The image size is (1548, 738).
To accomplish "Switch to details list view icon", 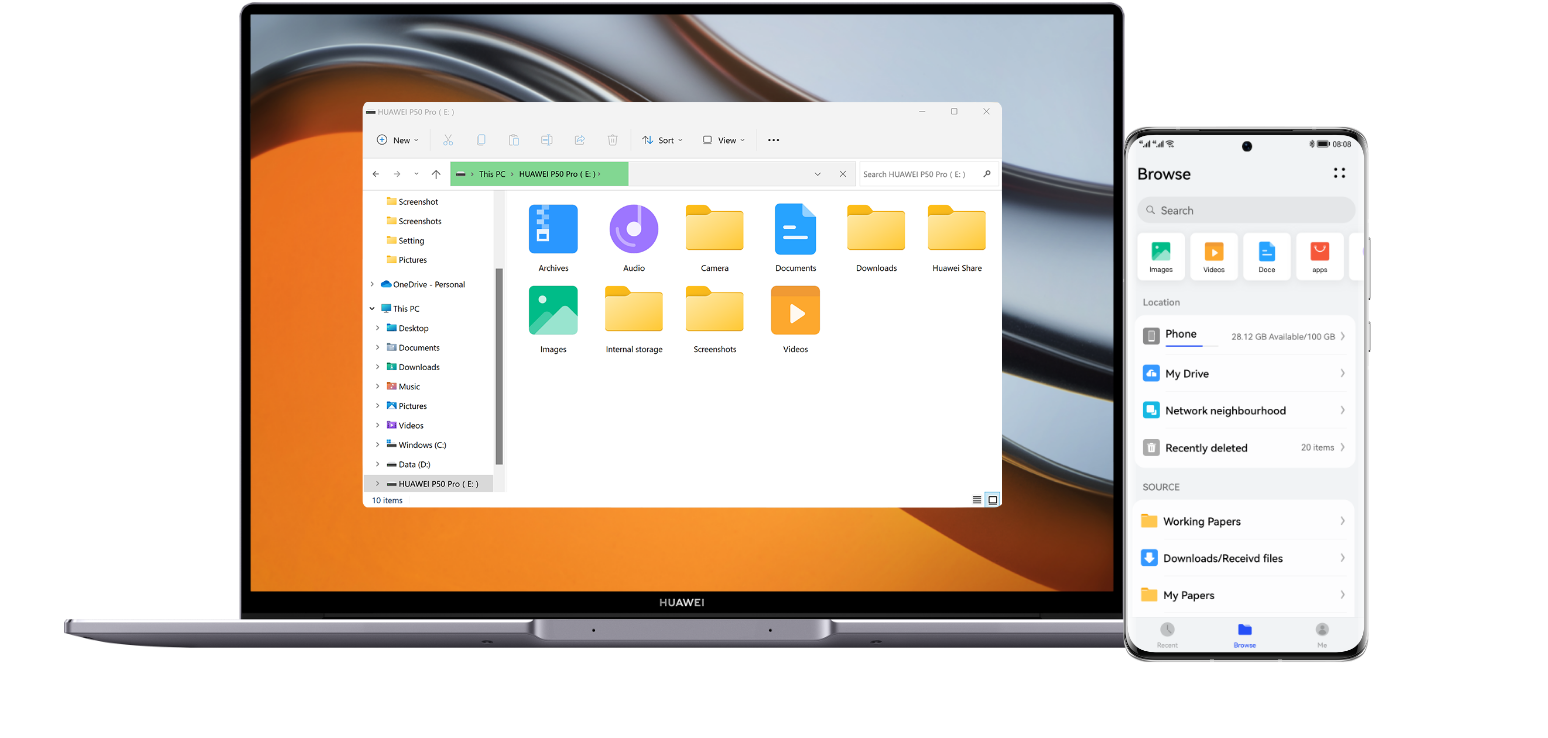I will (x=977, y=499).
